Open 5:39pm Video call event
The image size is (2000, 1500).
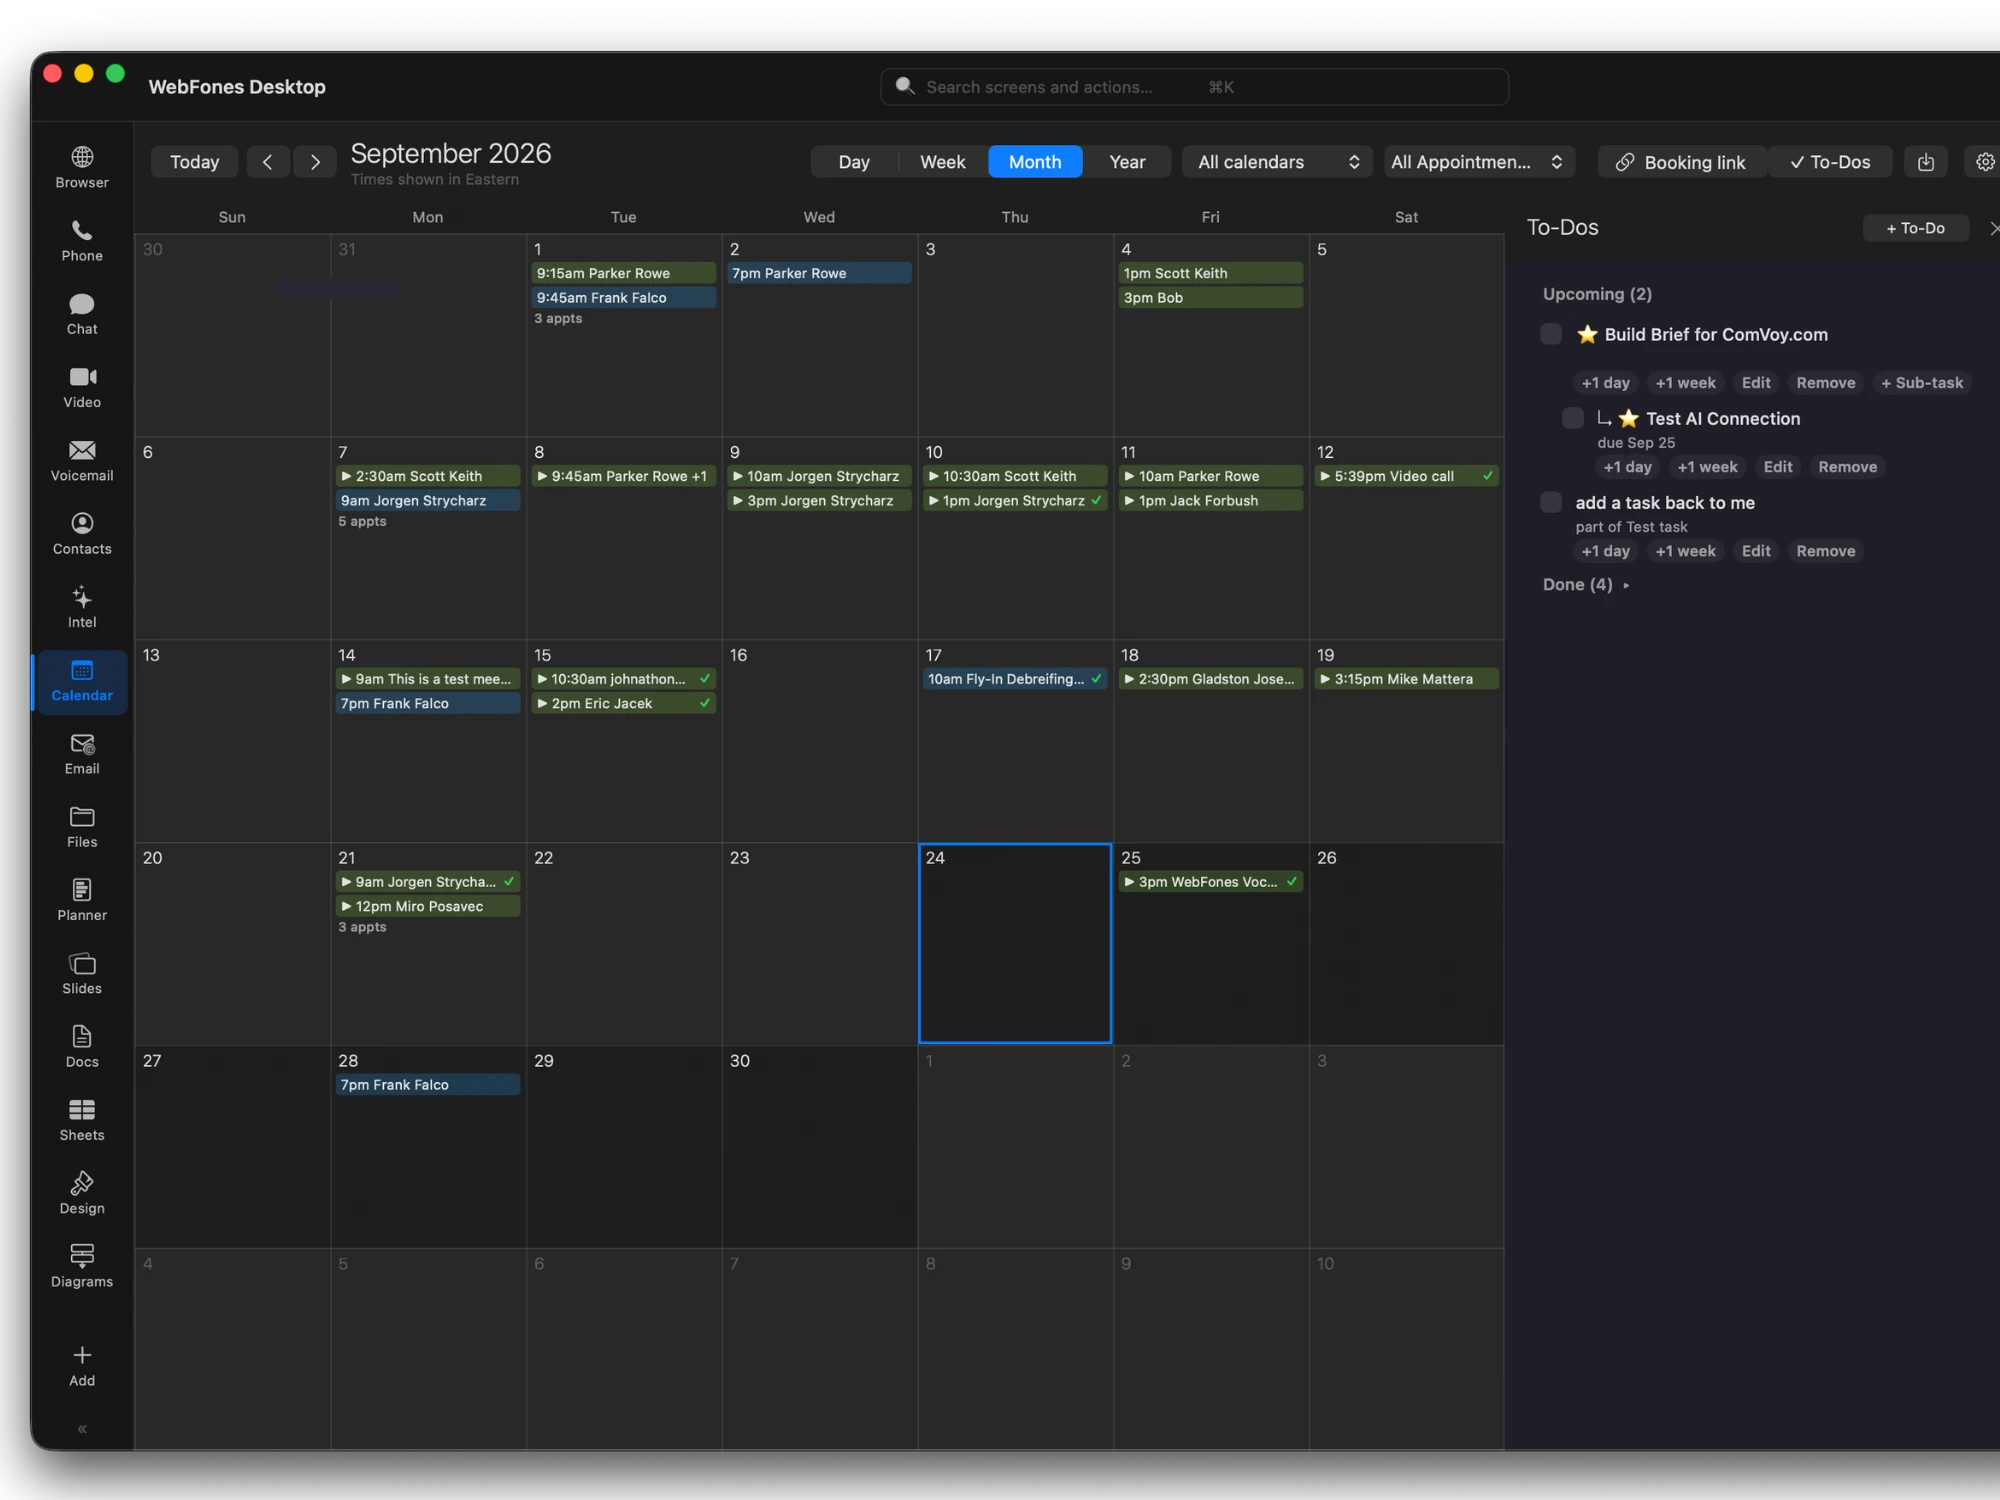pos(1406,476)
